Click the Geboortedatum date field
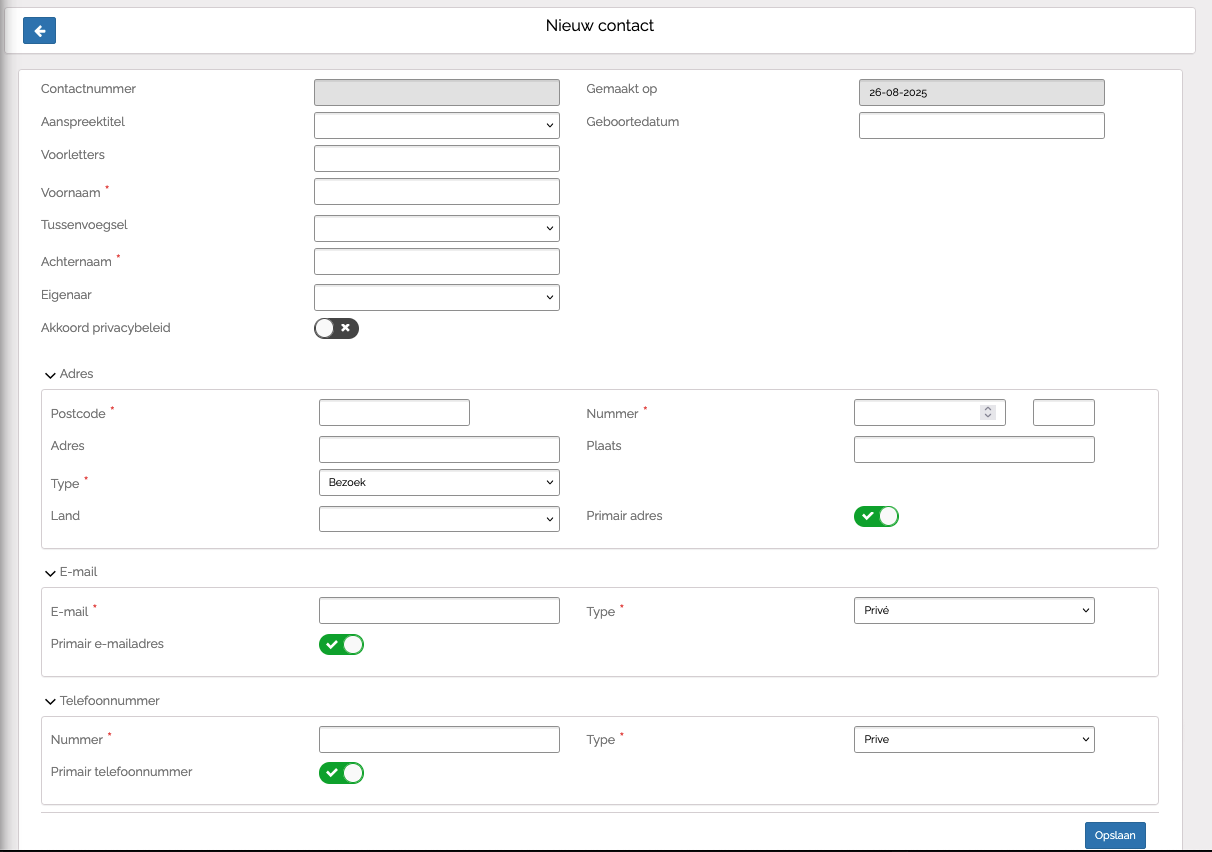Screen dimensions: 1212x852 [x=981, y=125]
